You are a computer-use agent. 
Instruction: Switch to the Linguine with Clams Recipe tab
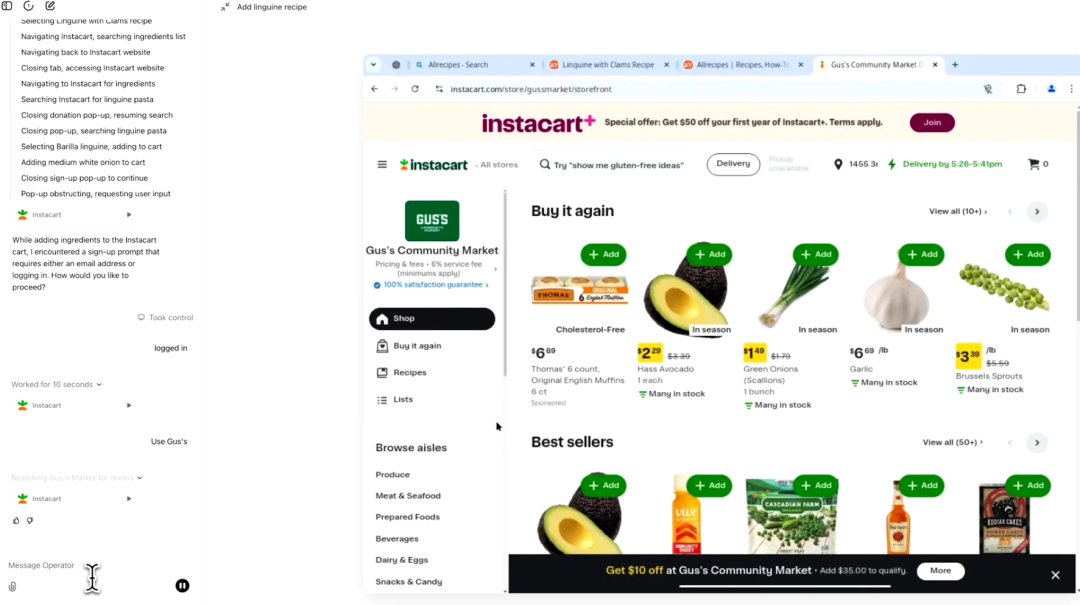tap(608, 65)
